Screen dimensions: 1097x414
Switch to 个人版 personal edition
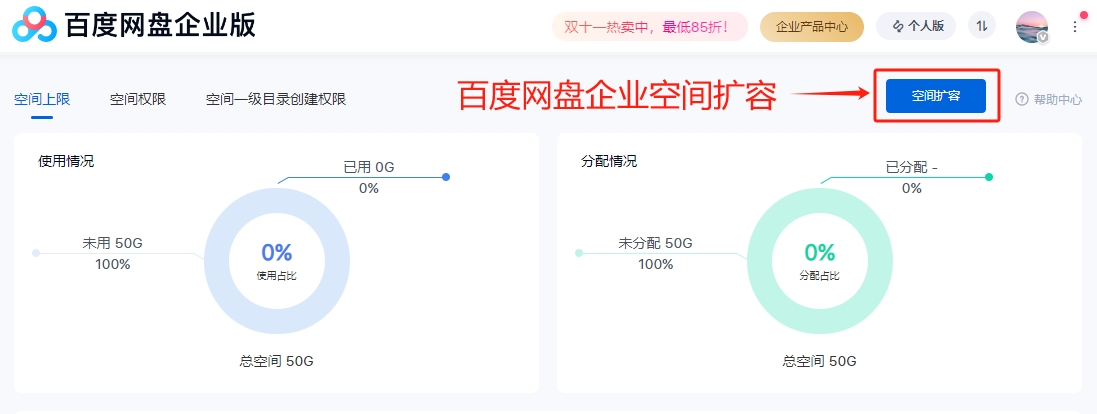[x=916, y=27]
